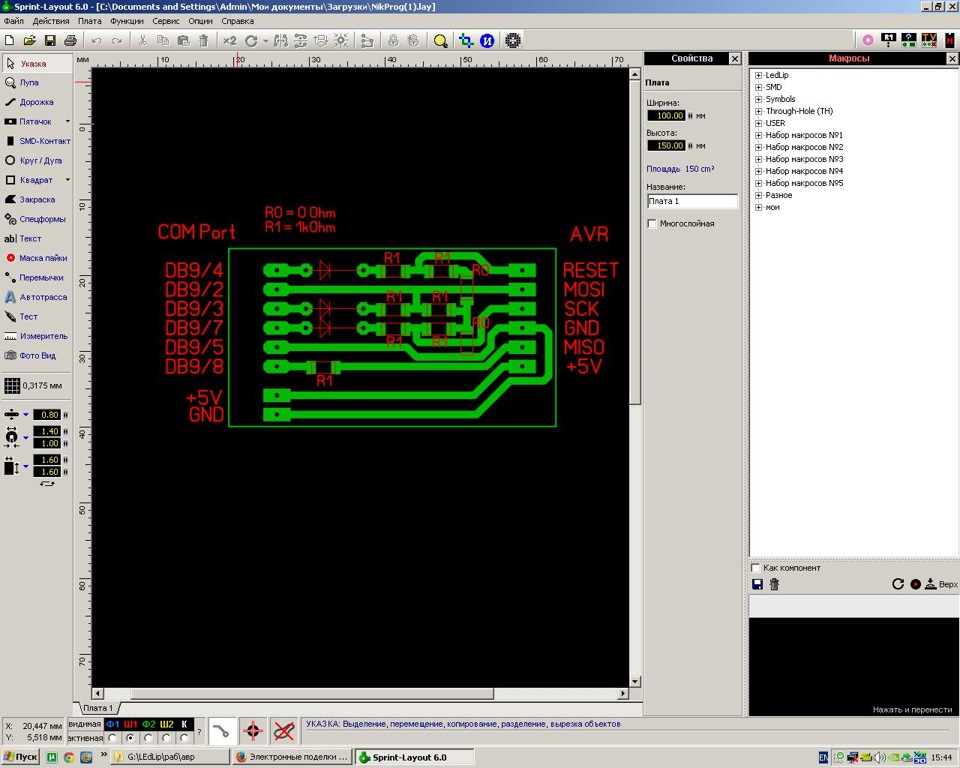Viewport: 960px width, 768px height.
Task: Save macro with panel floppy icon
Action: click(x=757, y=584)
